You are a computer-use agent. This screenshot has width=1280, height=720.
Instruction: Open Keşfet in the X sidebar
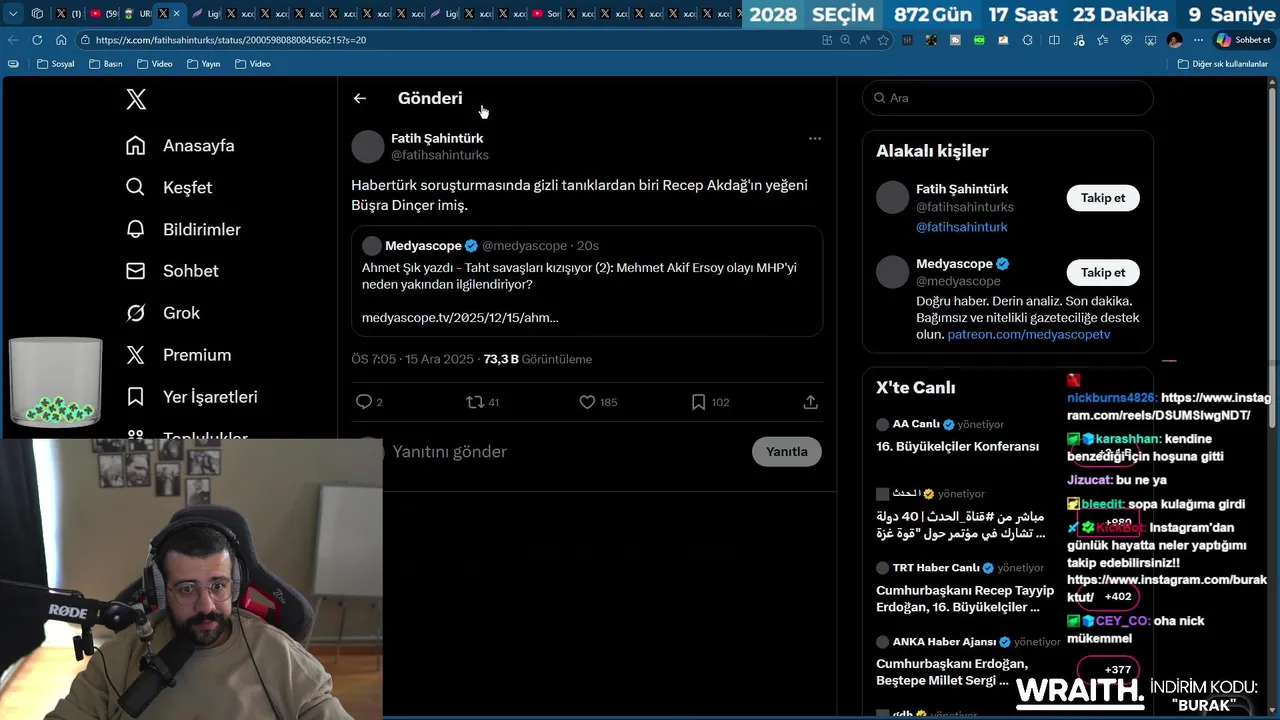click(169, 188)
